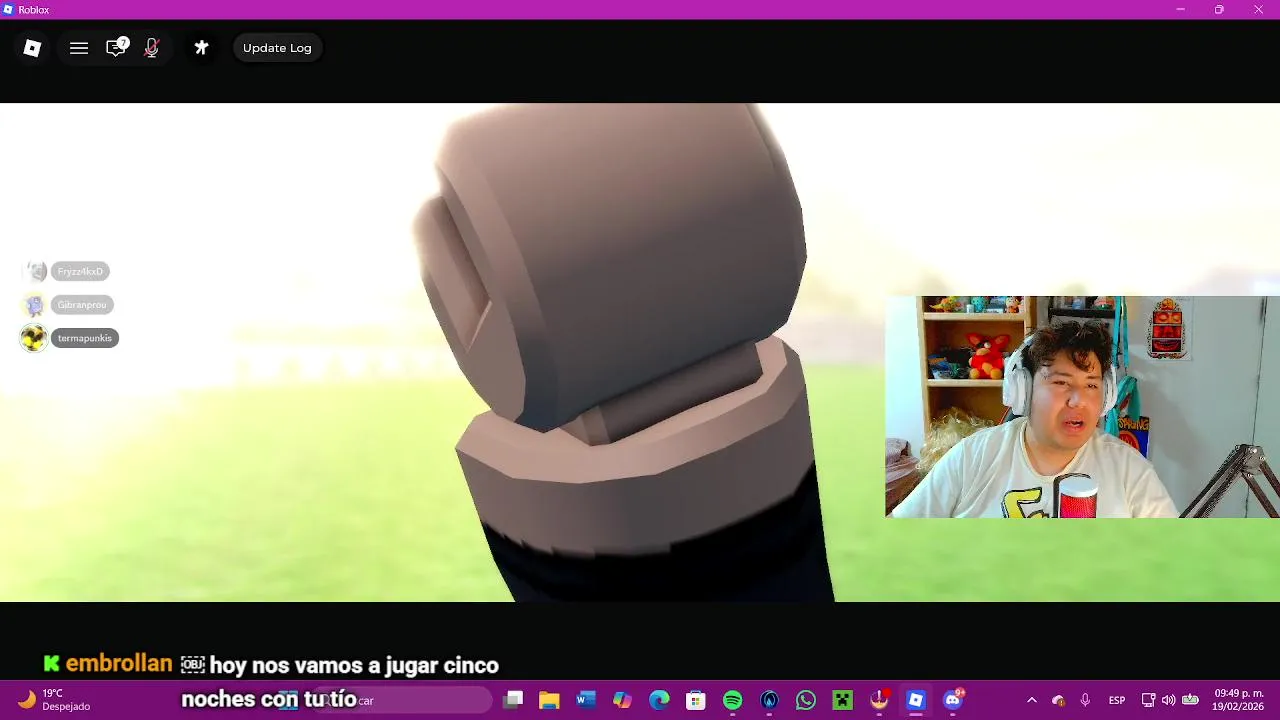Open the Roblox logo menu

(x=32, y=48)
